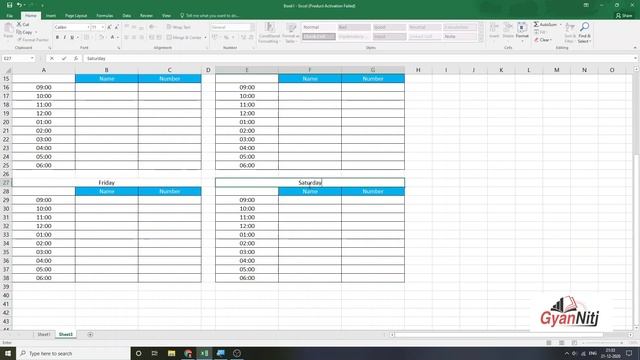Image resolution: width=640 pixels, height=360 pixels.
Task: Toggle Wrap Text
Action: point(179,27)
